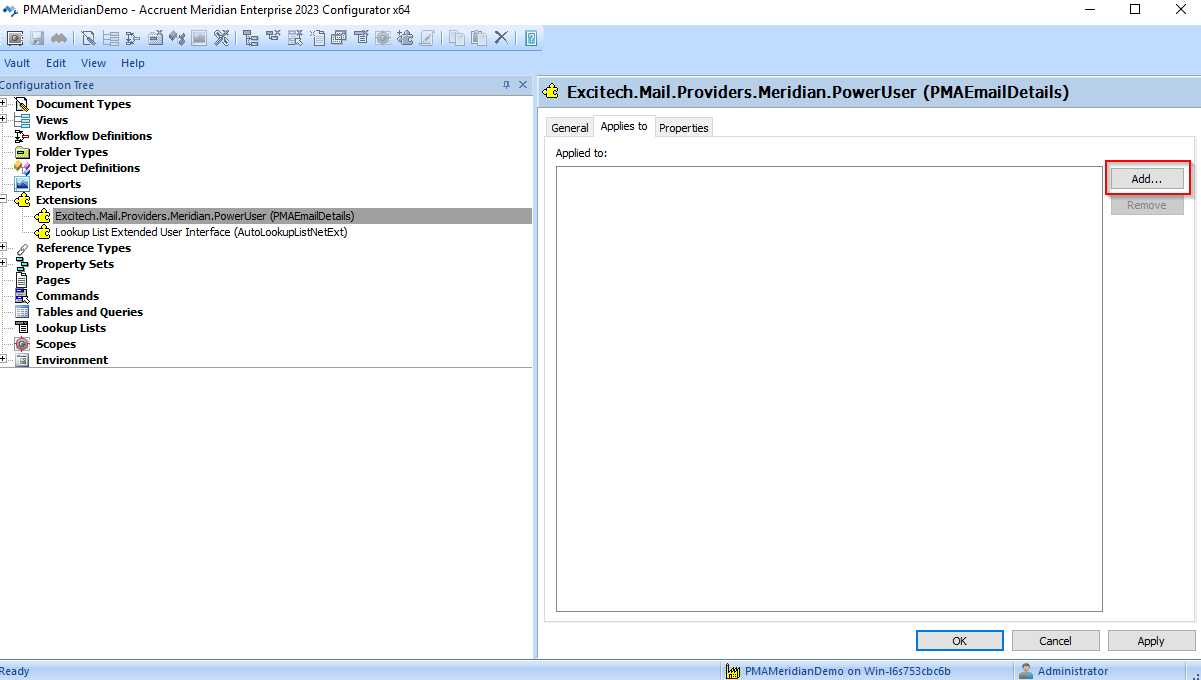Click the Paste clipboard toolbar icon
Screen dimensions: 1201x680
479,38
